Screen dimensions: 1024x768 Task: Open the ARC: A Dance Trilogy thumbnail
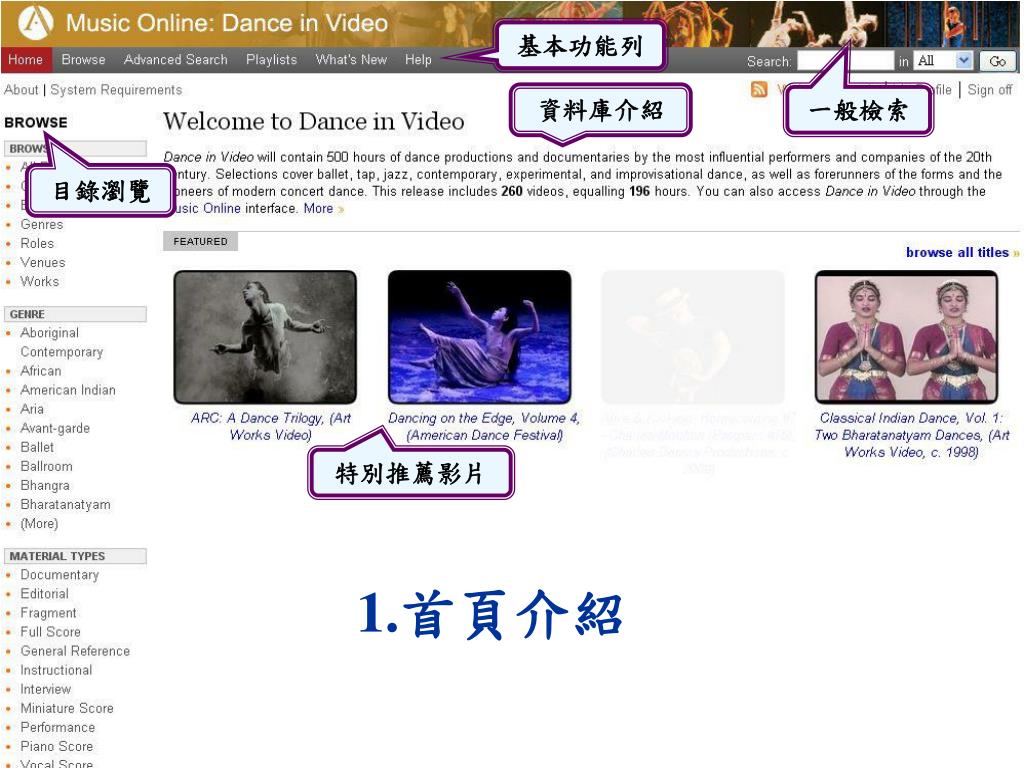pyautogui.click(x=265, y=337)
